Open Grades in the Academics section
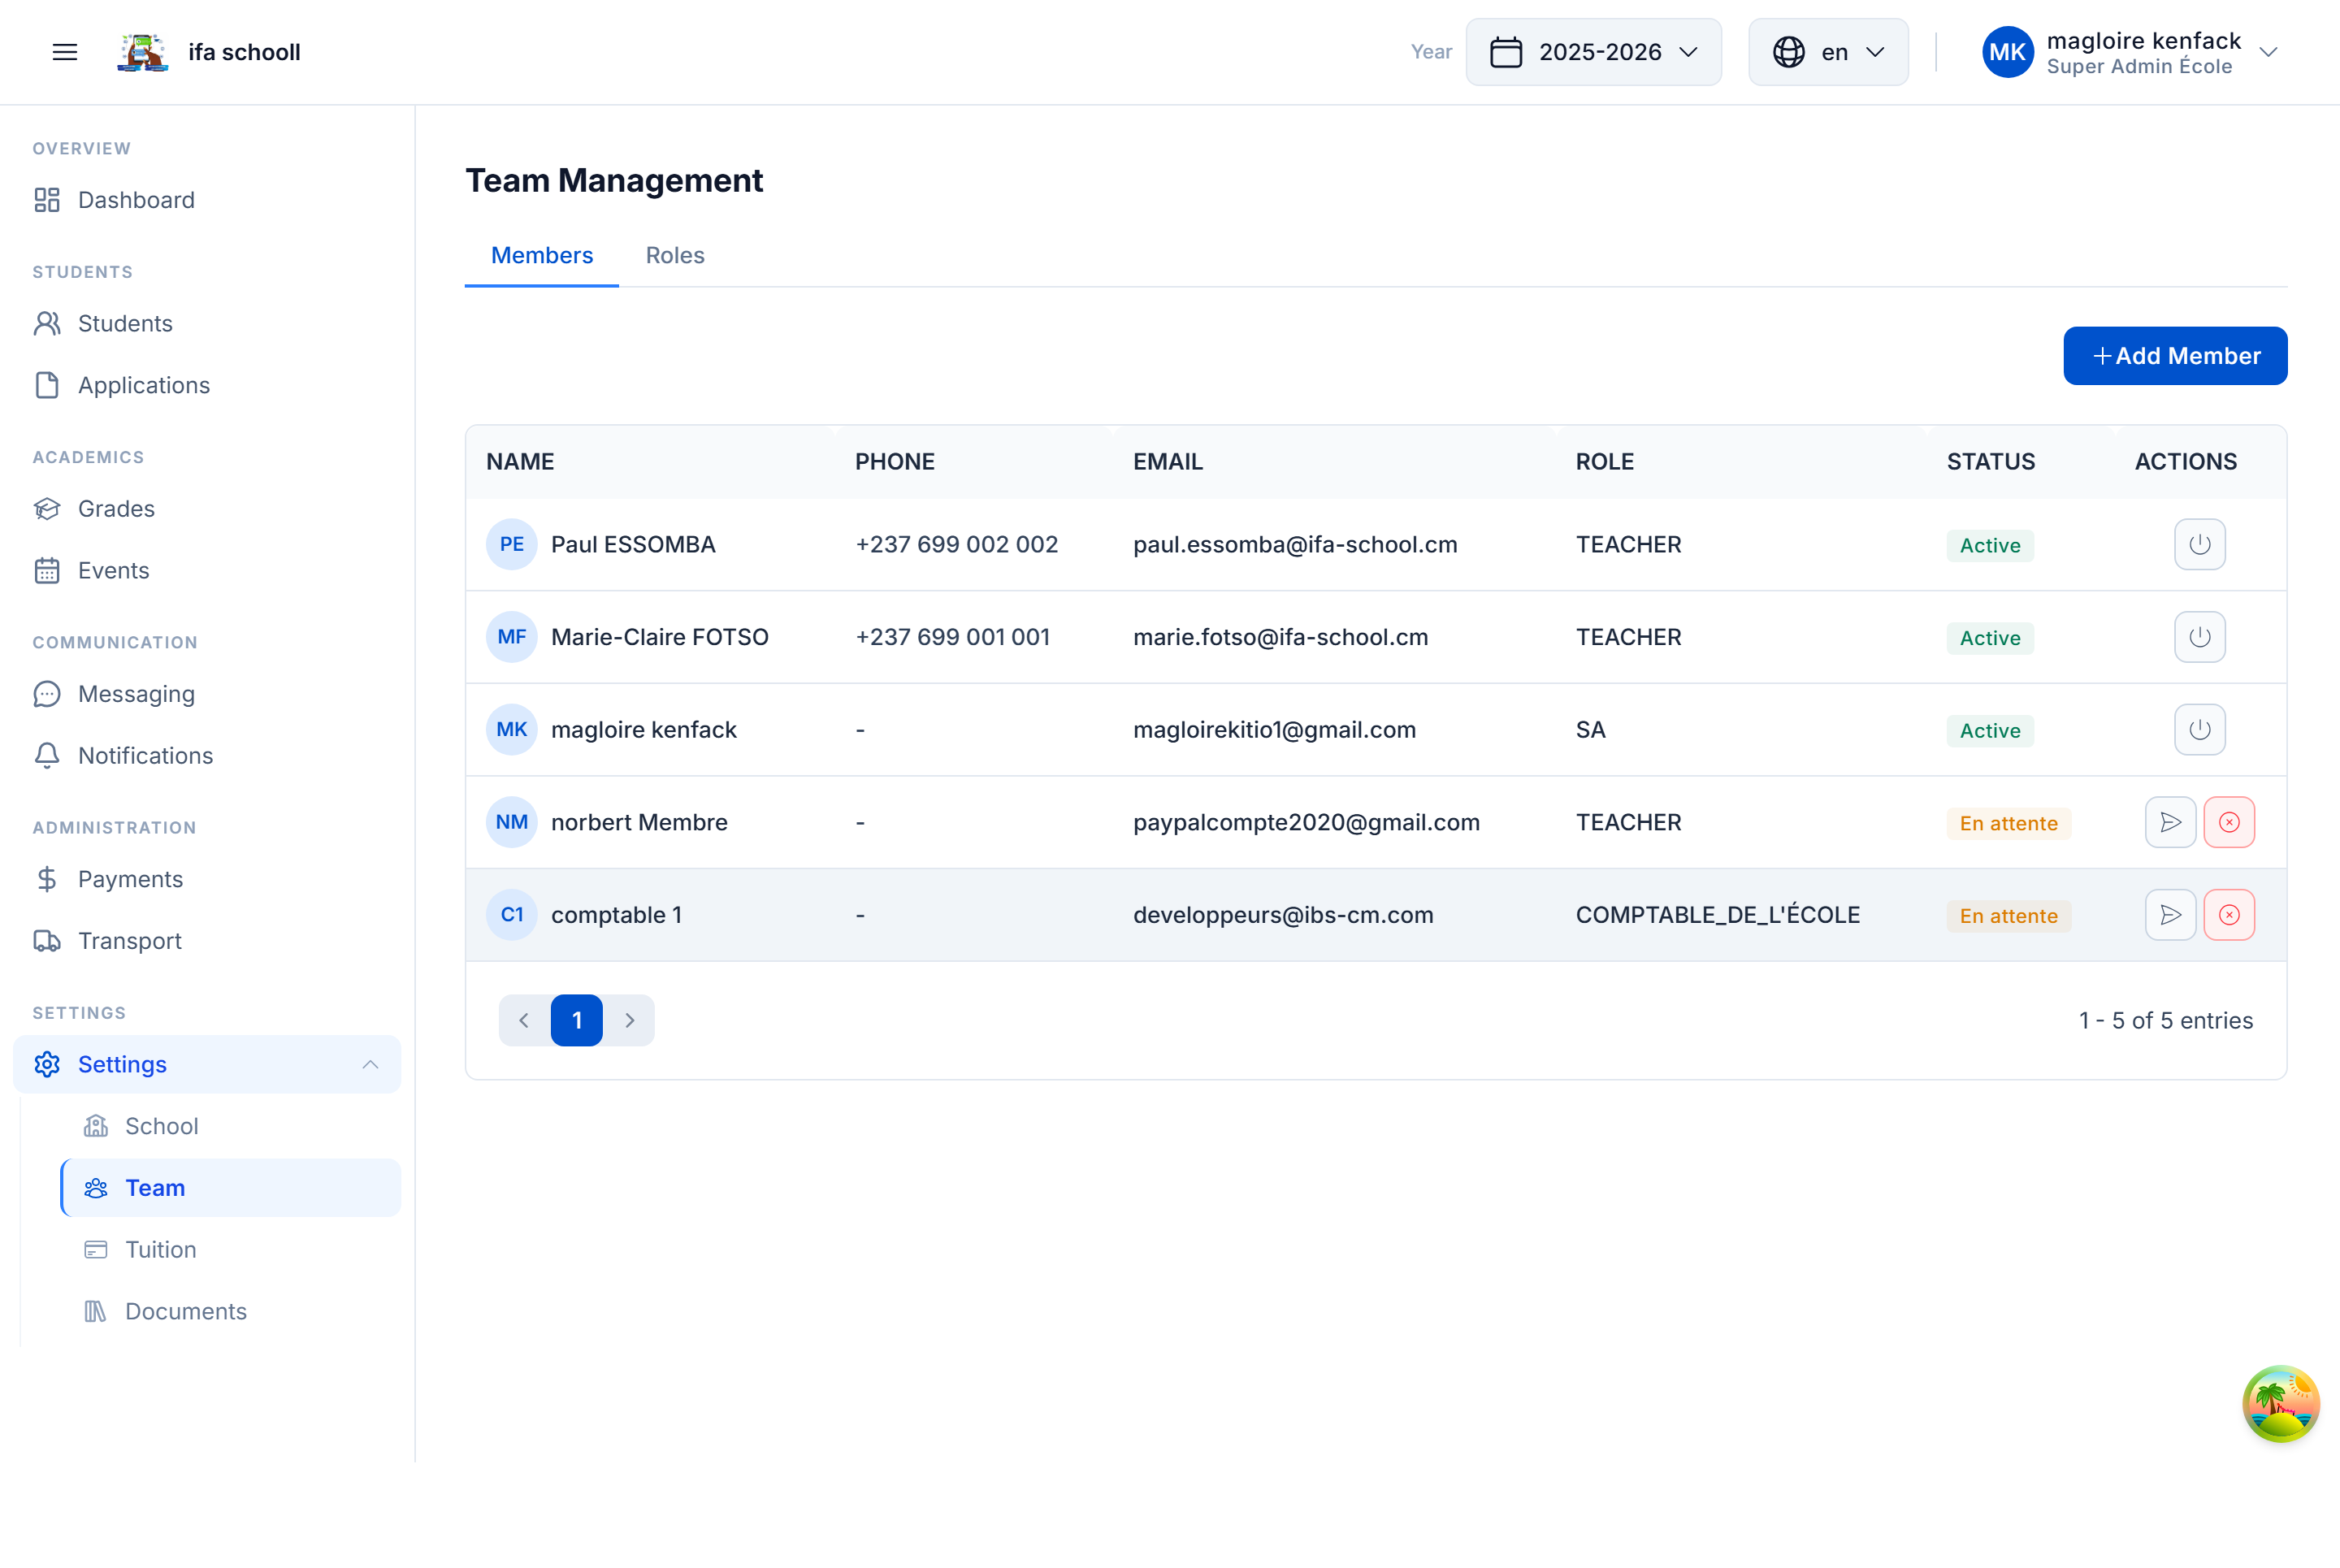 116,508
